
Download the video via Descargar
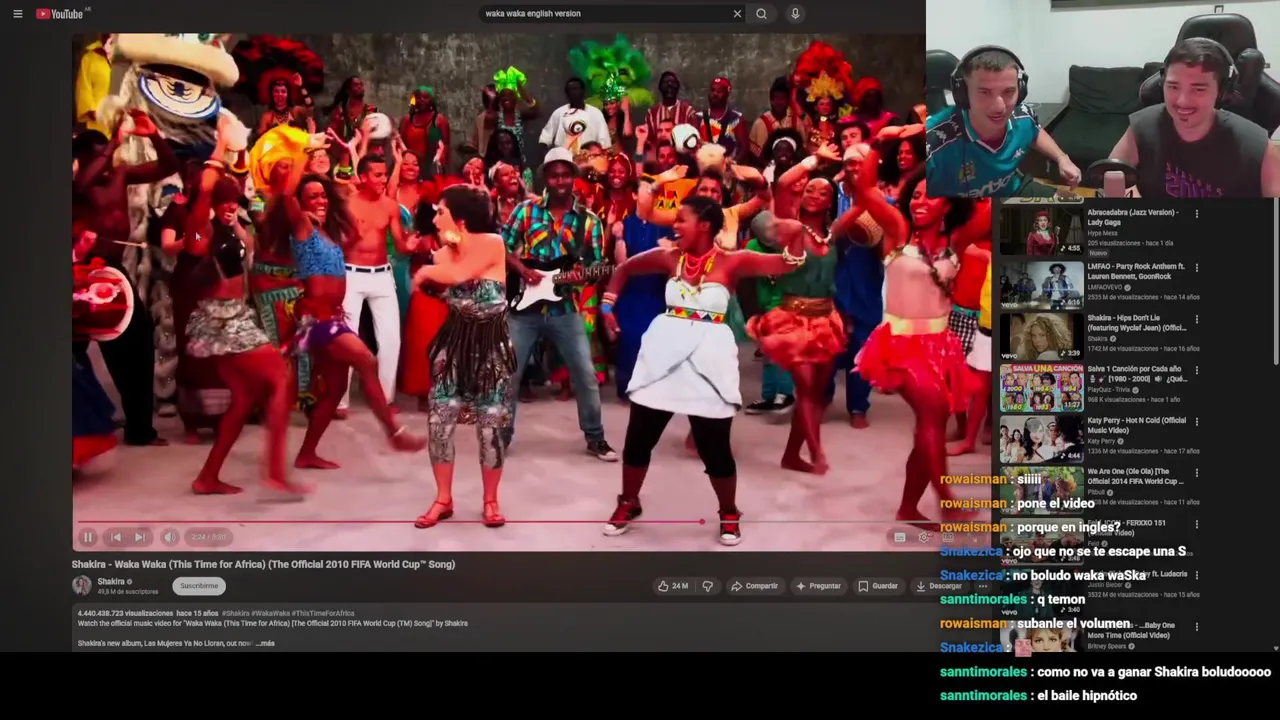click(x=938, y=586)
